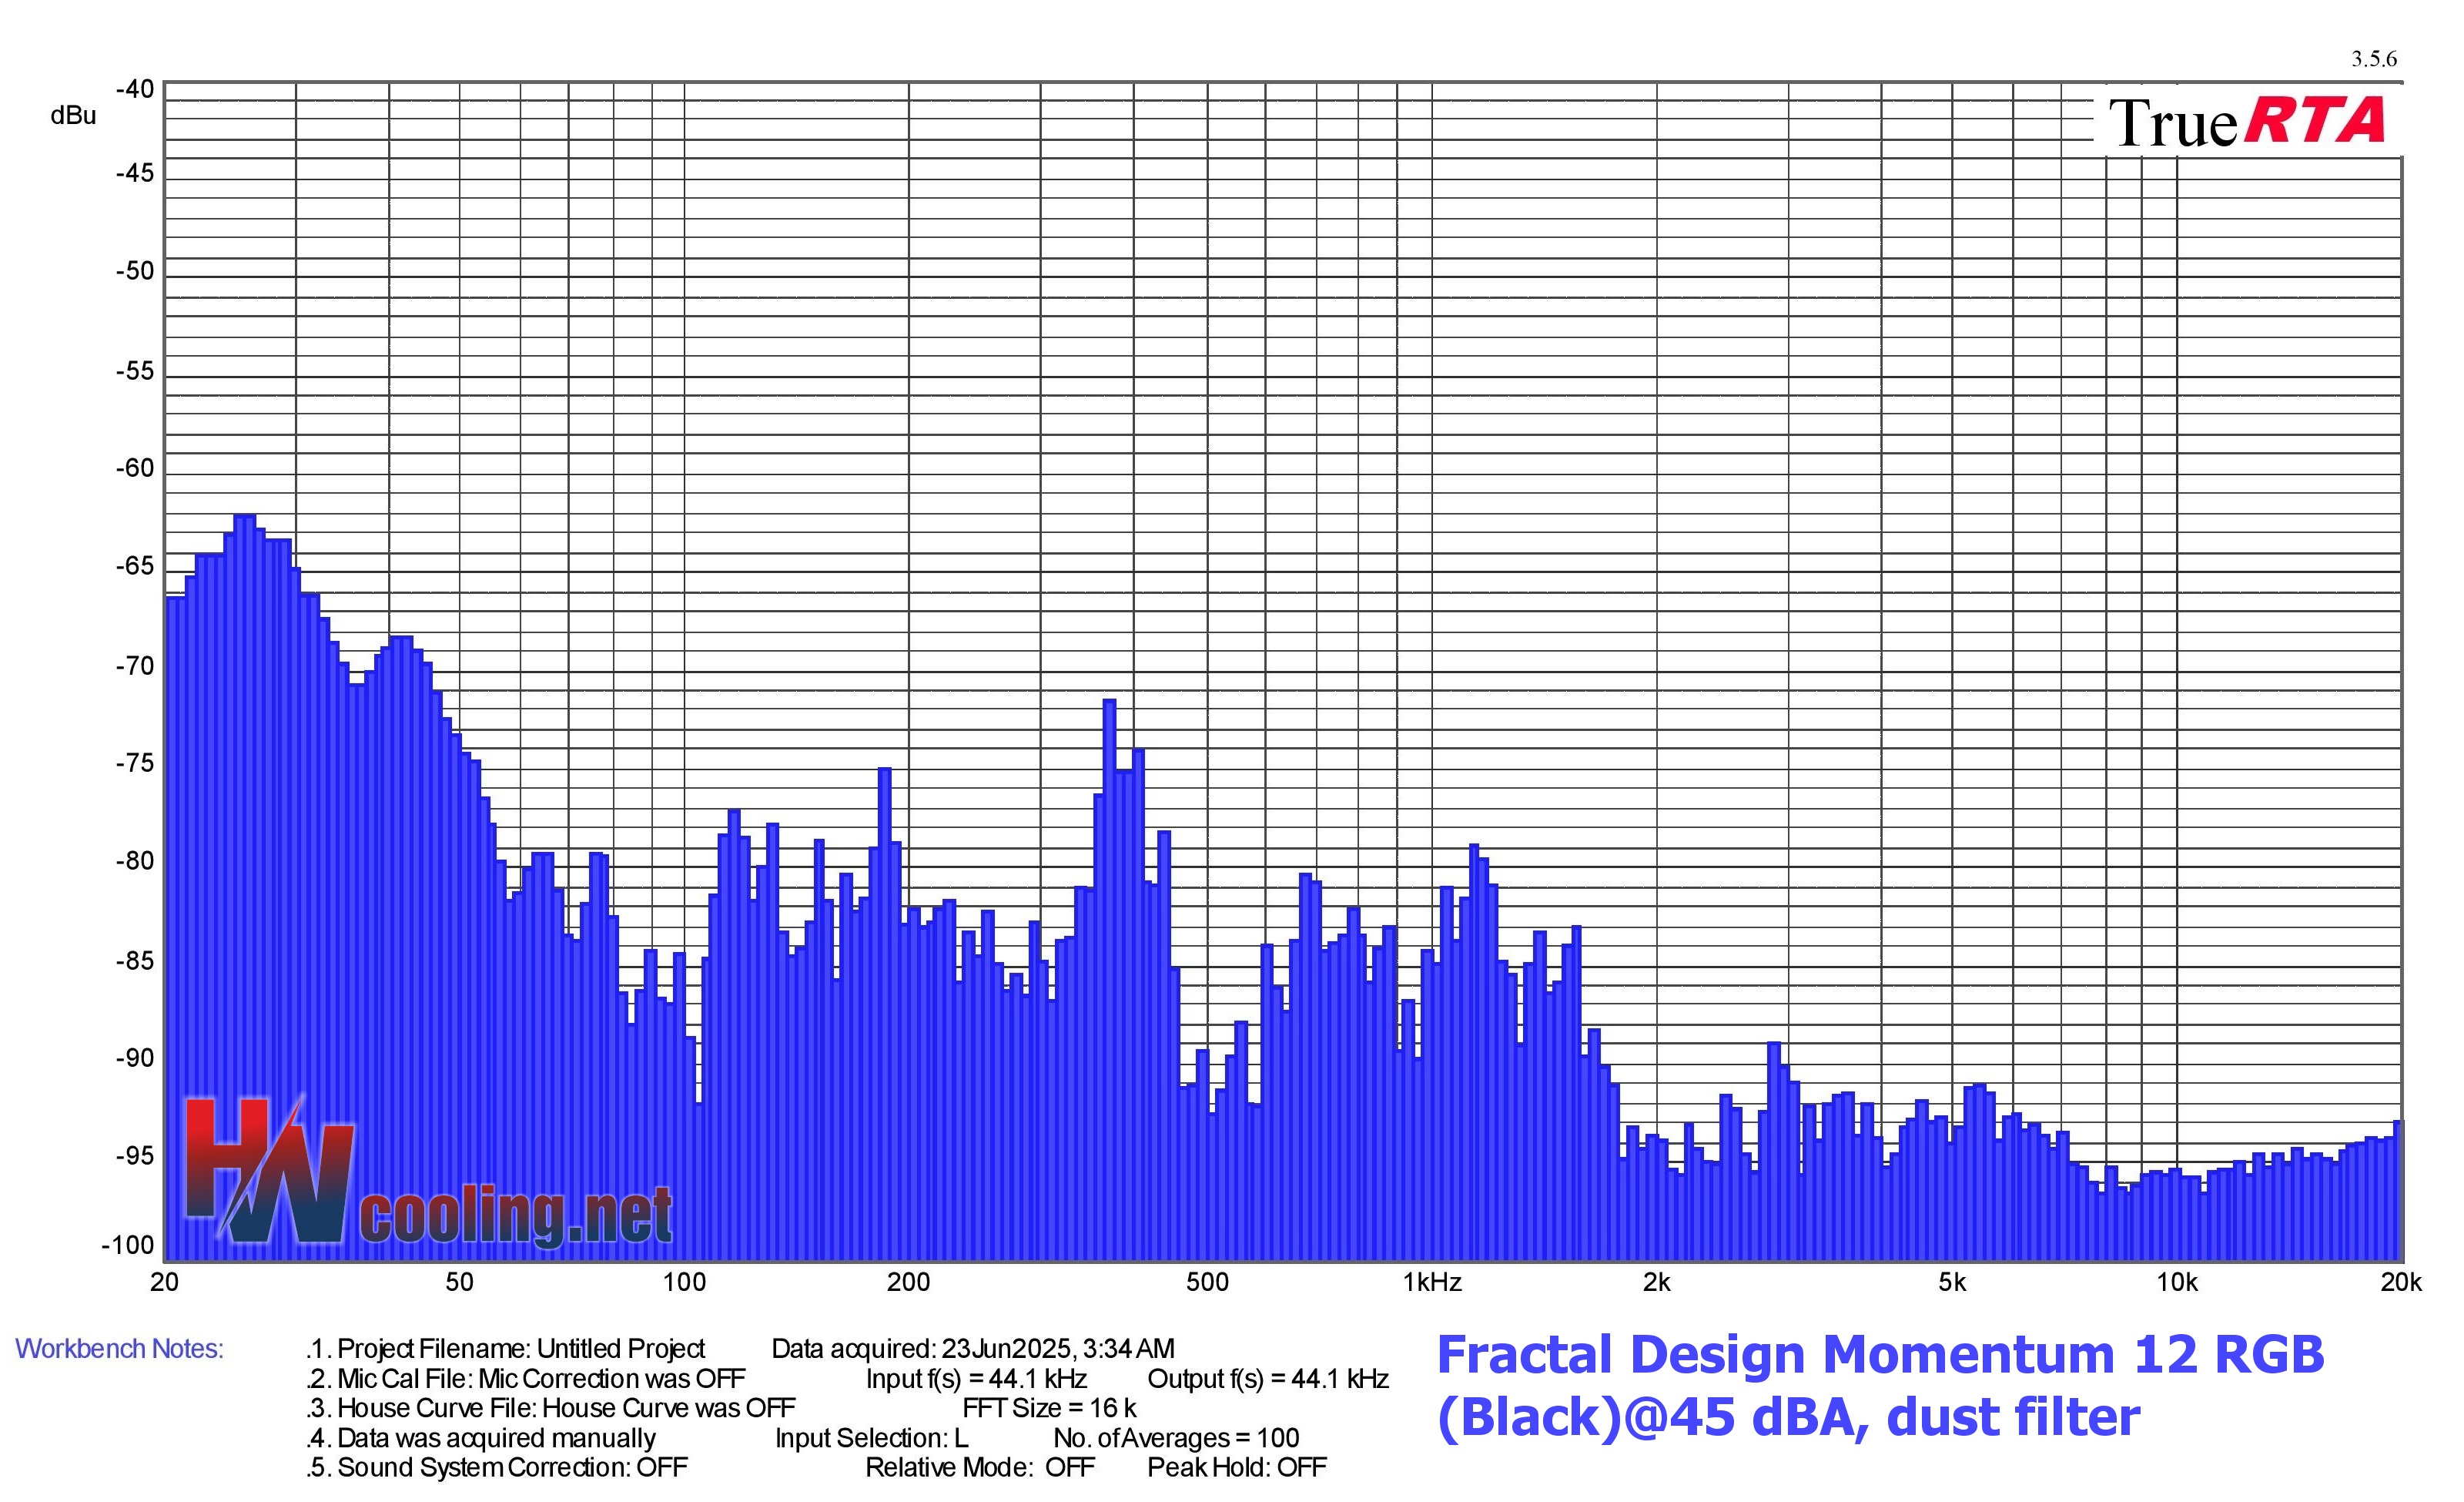Click the "No. of Averages = 100" text
This screenshot has width=2464, height=1502.
point(1176,1438)
